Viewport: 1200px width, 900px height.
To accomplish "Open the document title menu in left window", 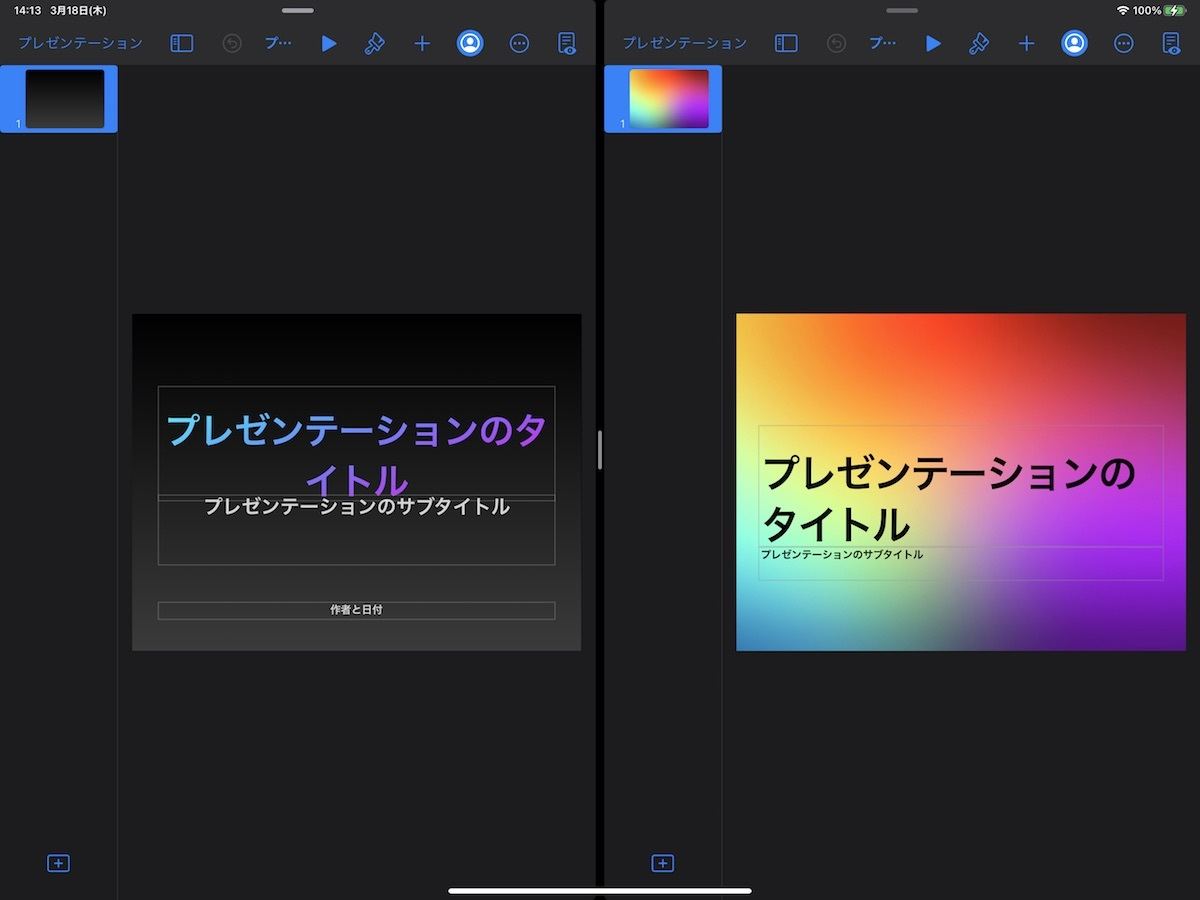I will coord(278,43).
